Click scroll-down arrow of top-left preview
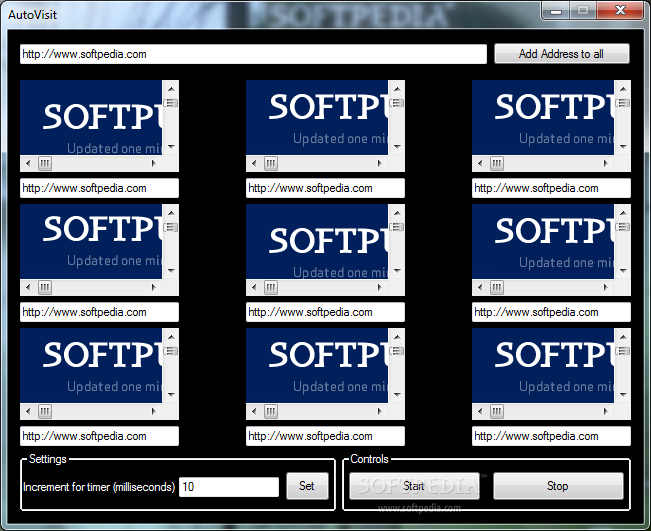 click(x=171, y=147)
